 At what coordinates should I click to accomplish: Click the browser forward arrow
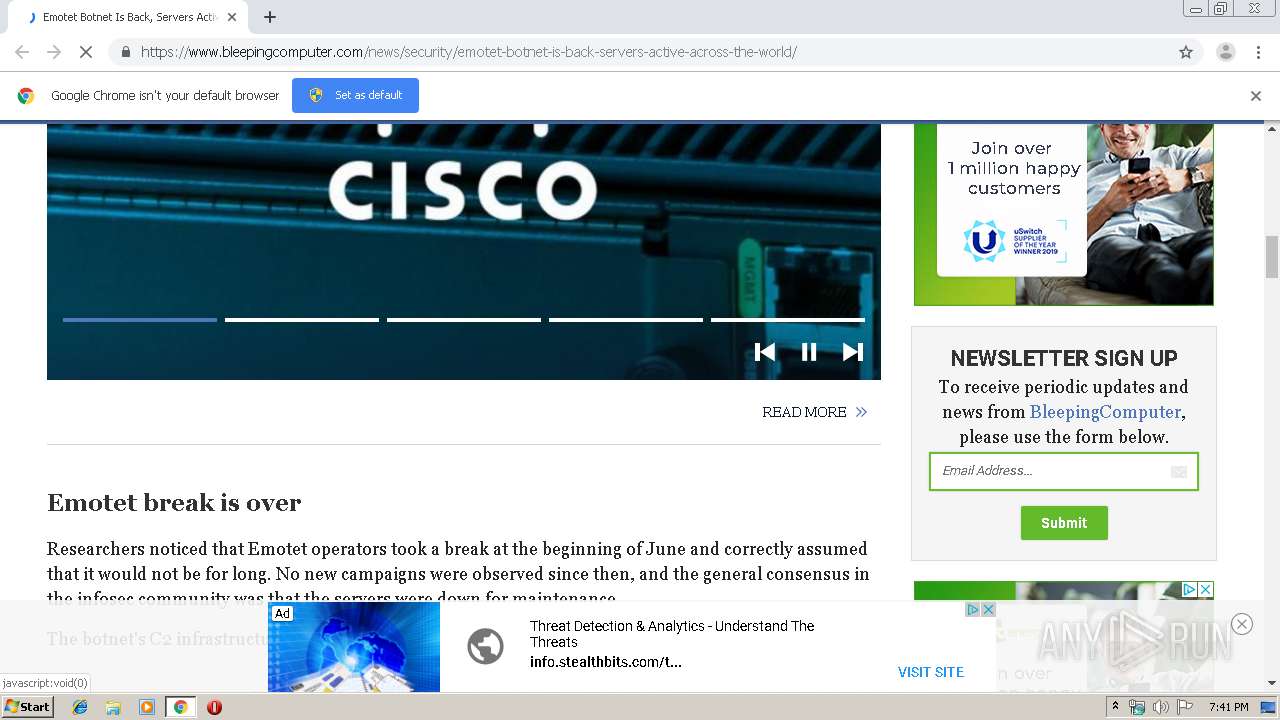coord(54,52)
